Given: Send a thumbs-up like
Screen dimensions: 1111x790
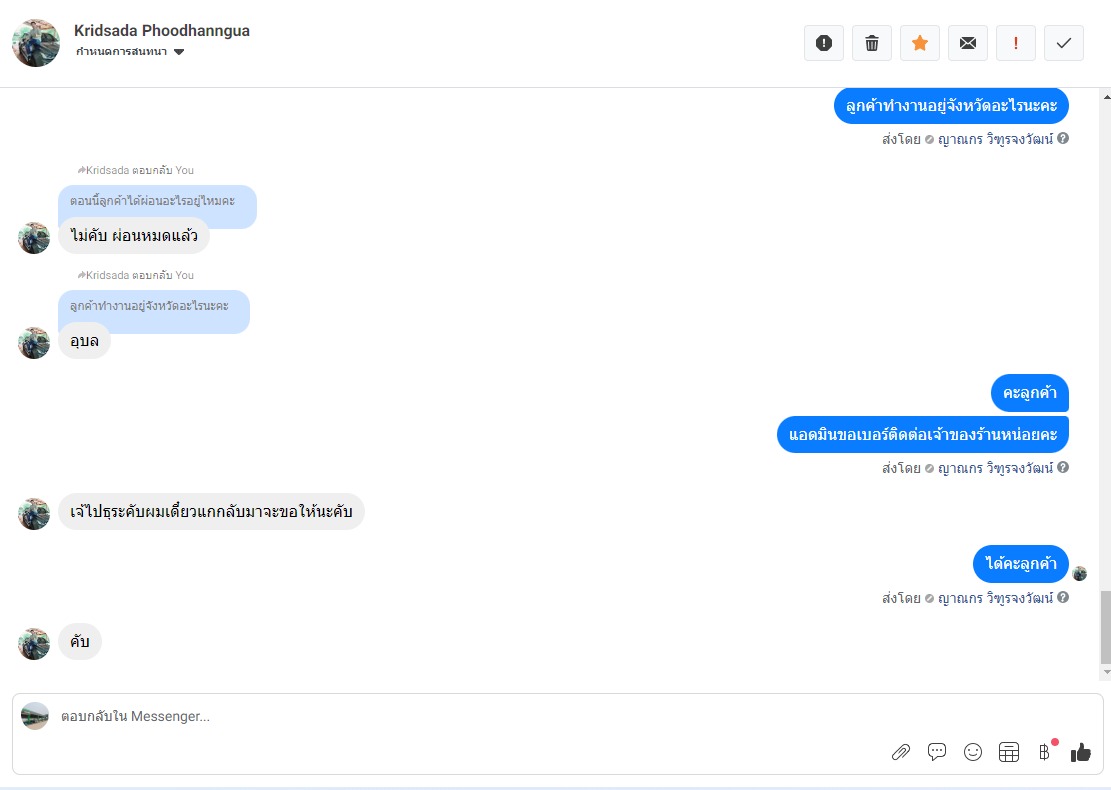Looking at the screenshot, I should click(x=1081, y=752).
